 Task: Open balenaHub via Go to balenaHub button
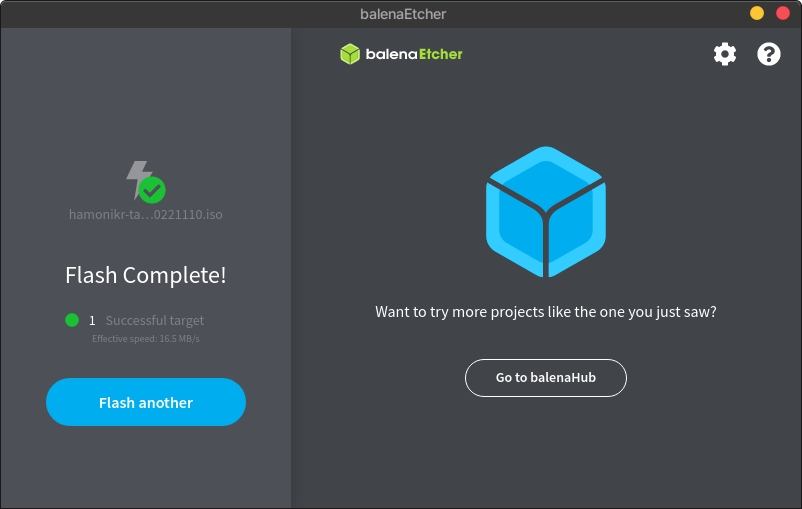coord(545,378)
